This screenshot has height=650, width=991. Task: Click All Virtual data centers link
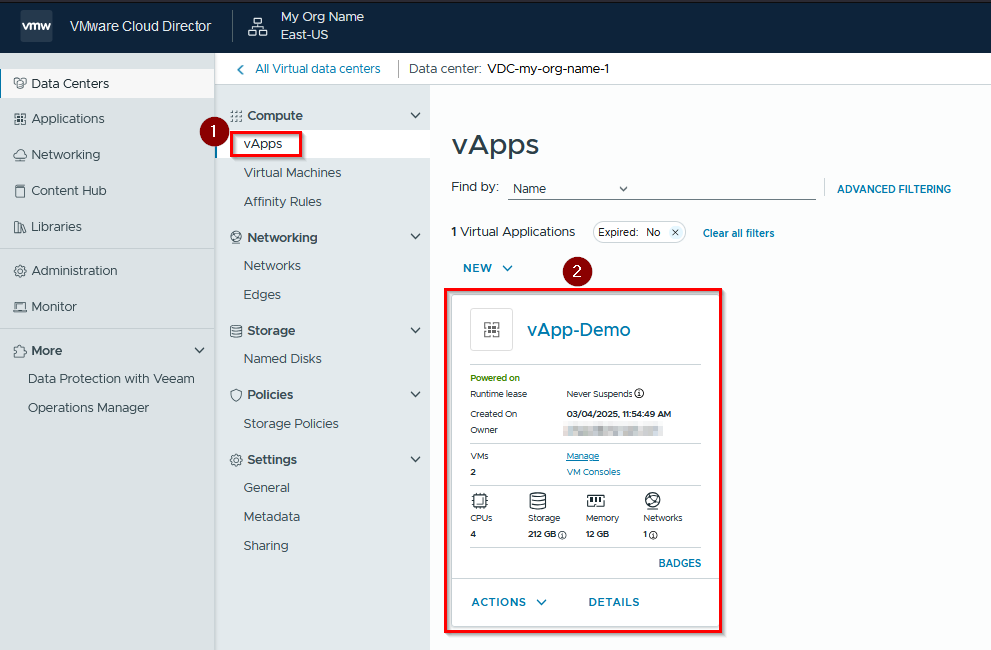click(317, 69)
